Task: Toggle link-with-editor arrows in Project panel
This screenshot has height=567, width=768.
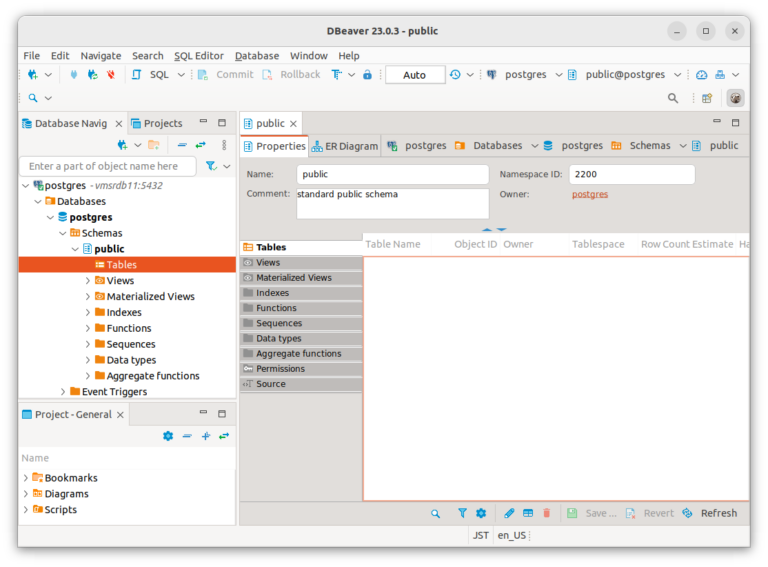Action: click(x=224, y=436)
